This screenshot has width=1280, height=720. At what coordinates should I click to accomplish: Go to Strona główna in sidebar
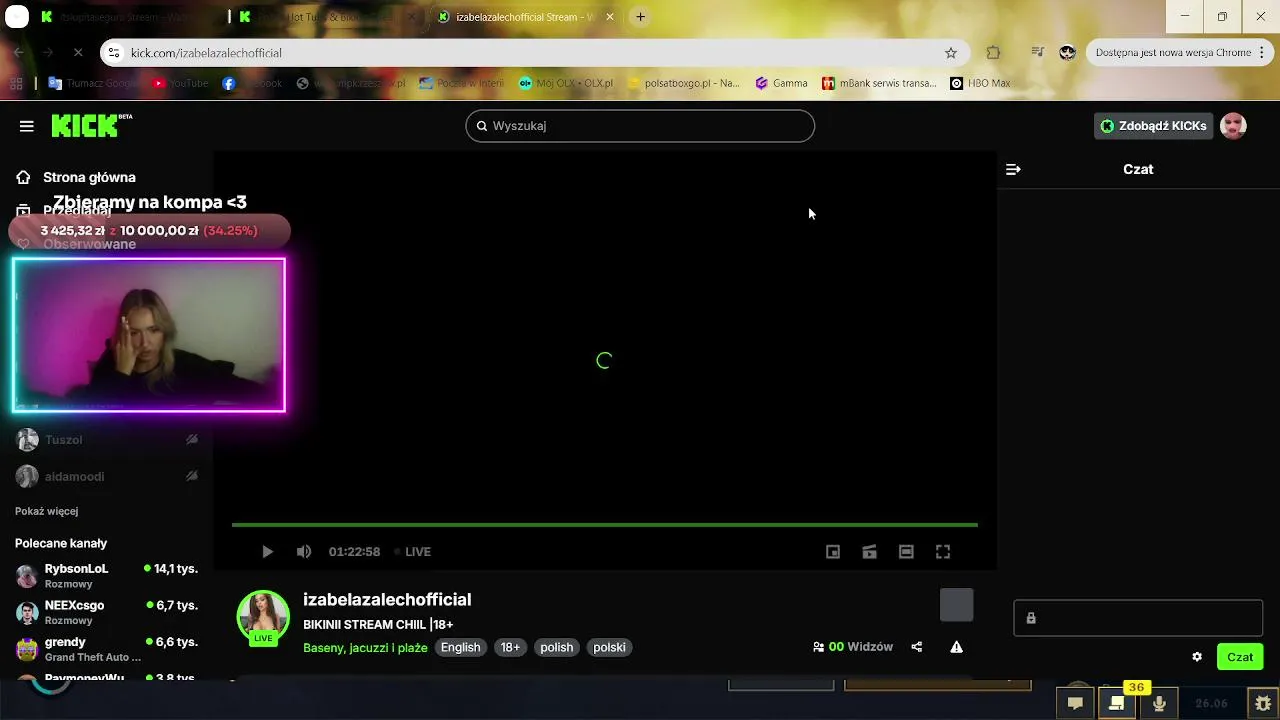tap(89, 177)
